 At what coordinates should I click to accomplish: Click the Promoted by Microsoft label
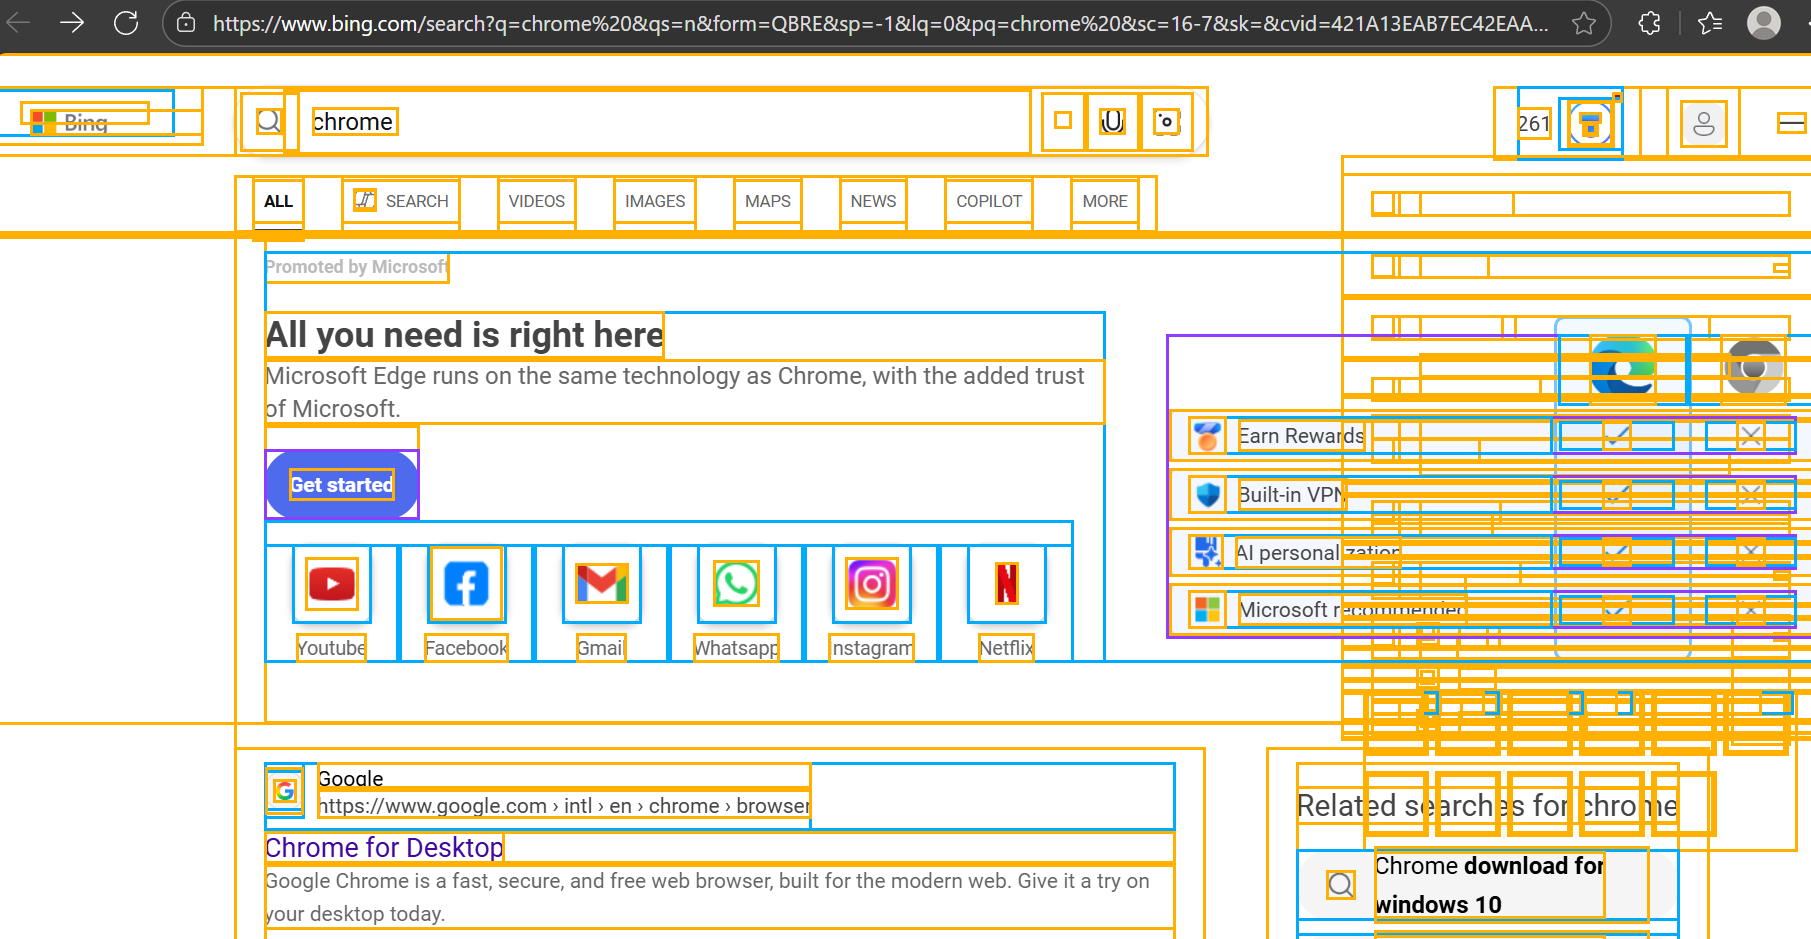[357, 267]
